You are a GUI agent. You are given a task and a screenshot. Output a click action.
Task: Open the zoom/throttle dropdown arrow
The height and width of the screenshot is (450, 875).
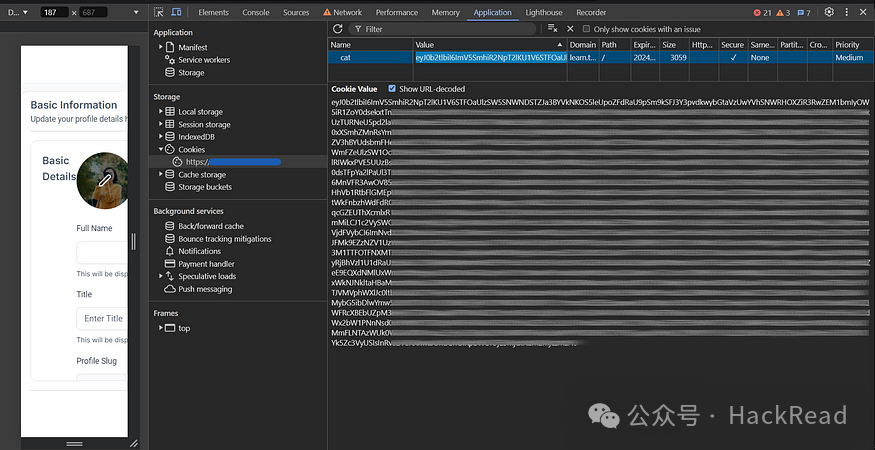pyautogui.click(x=136, y=12)
